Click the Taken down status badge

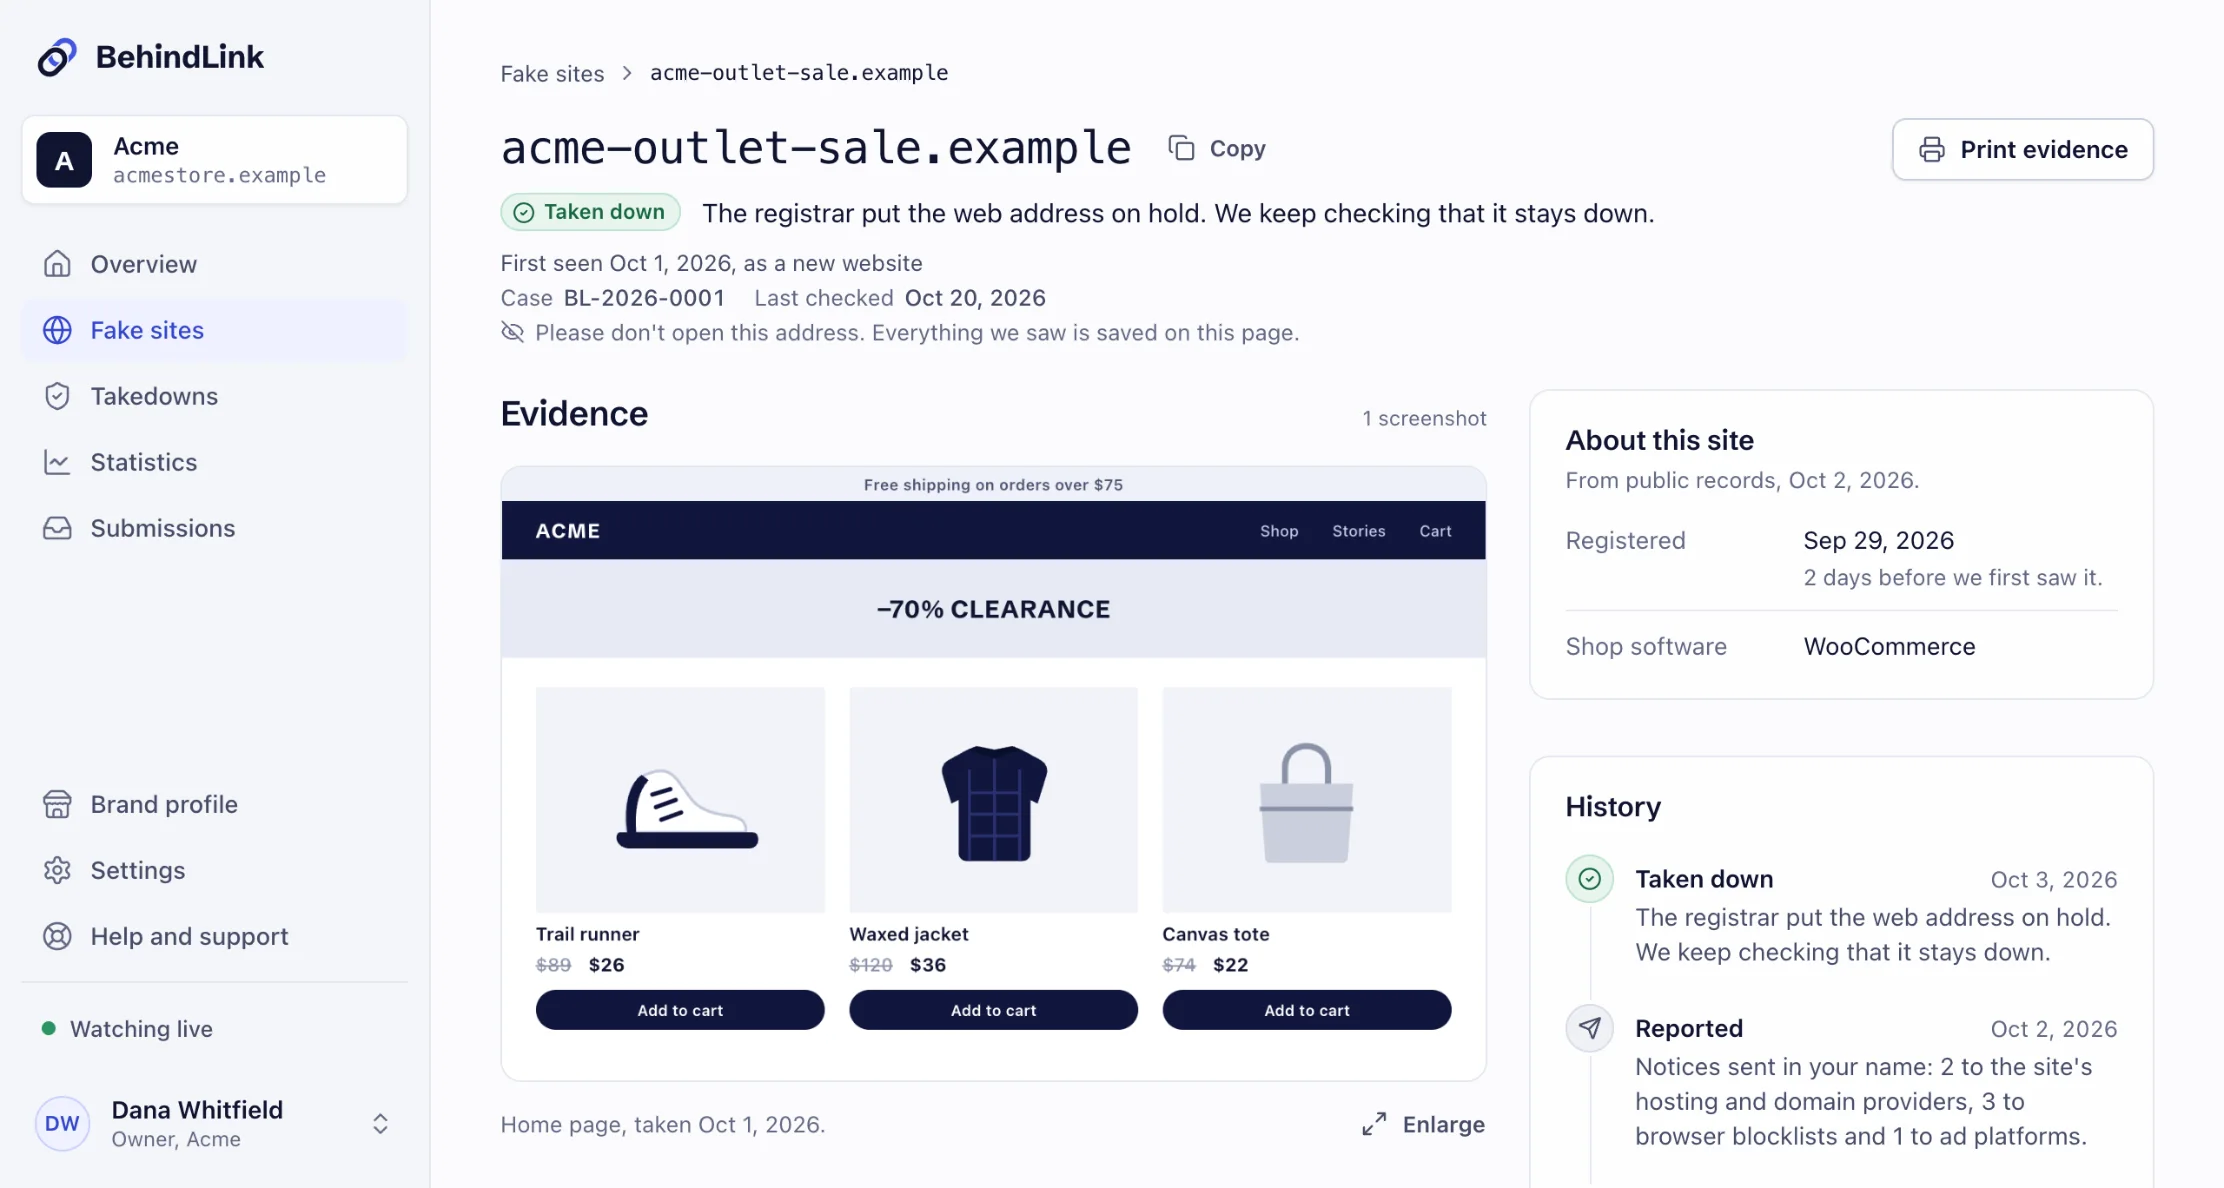(590, 212)
